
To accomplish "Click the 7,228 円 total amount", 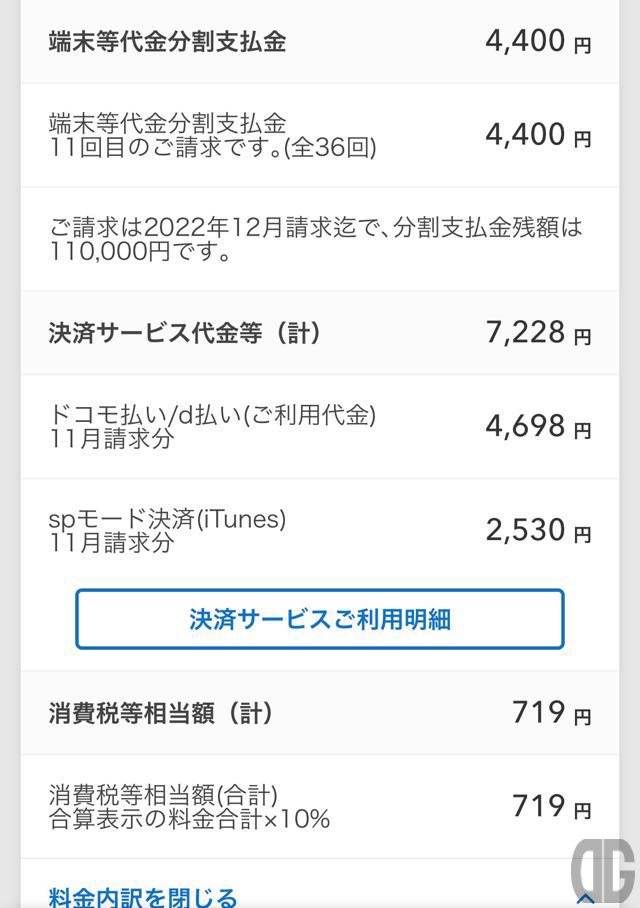I will pyautogui.click(x=538, y=333).
